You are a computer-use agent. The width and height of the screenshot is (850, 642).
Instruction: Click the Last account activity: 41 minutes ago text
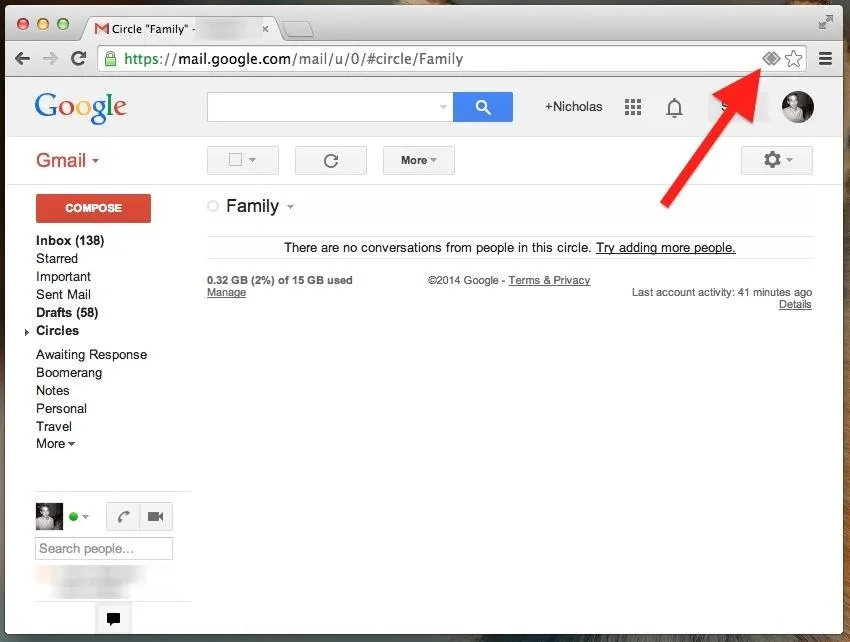pyautogui.click(x=722, y=292)
